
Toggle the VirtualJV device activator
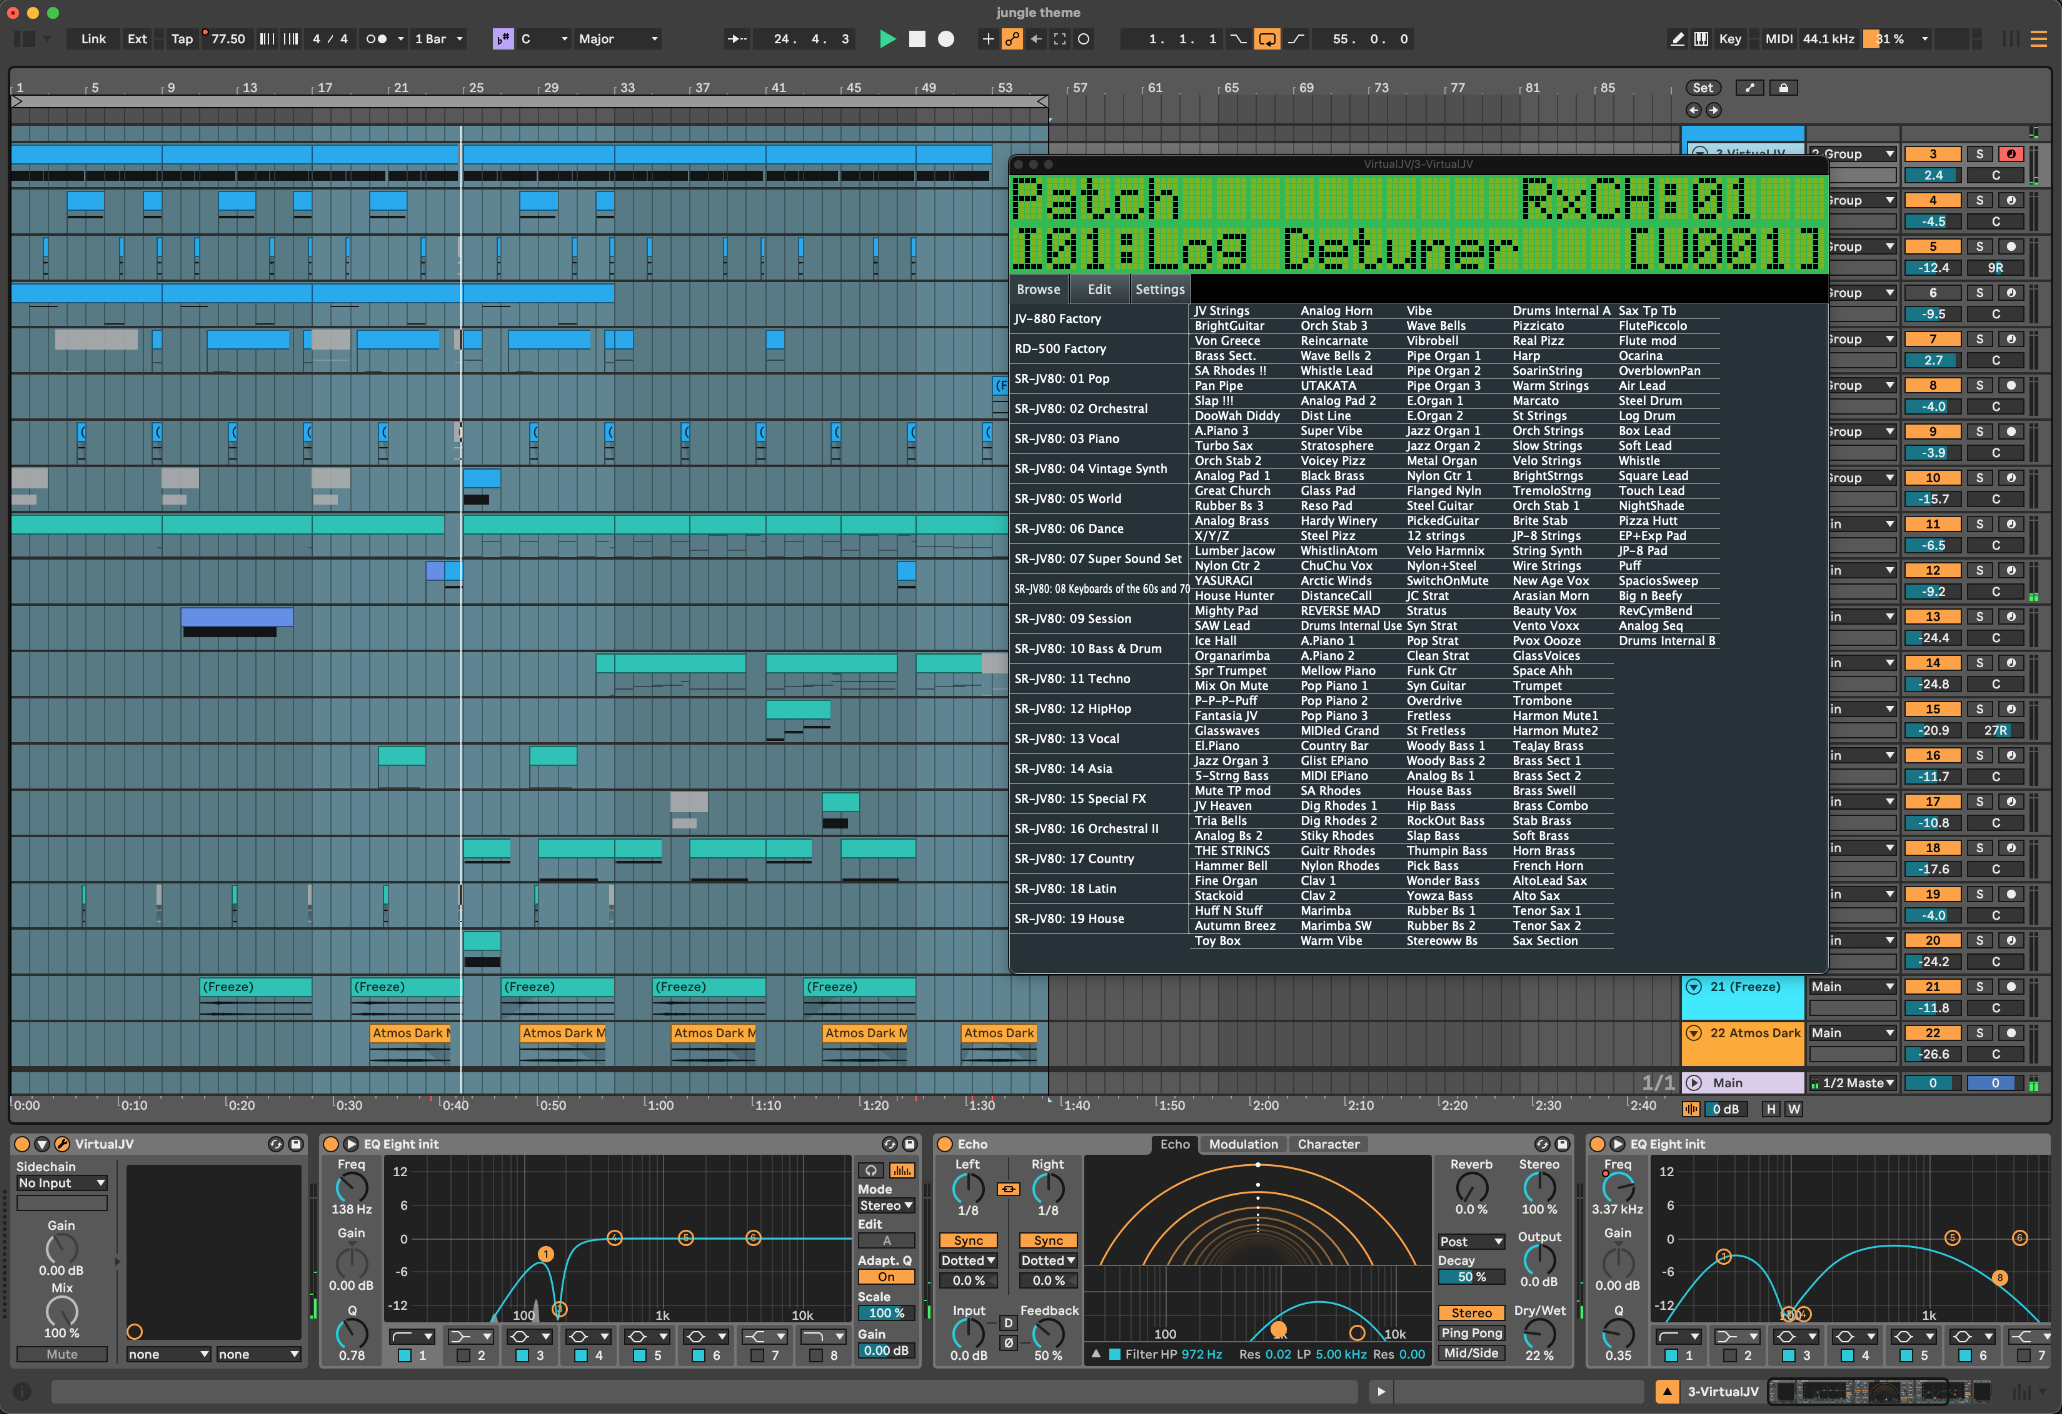click(22, 1144)
